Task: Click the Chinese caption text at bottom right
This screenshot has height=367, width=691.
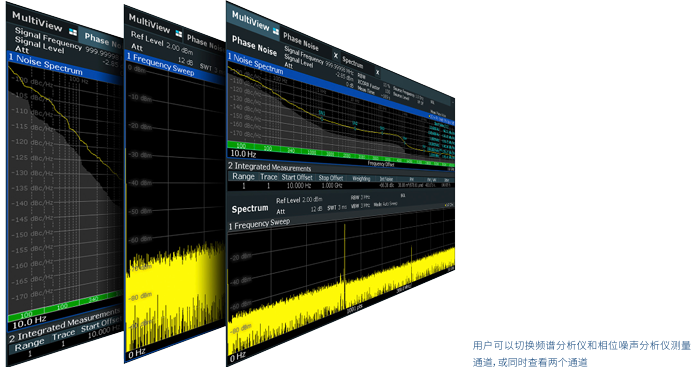Action: point(582,354)
